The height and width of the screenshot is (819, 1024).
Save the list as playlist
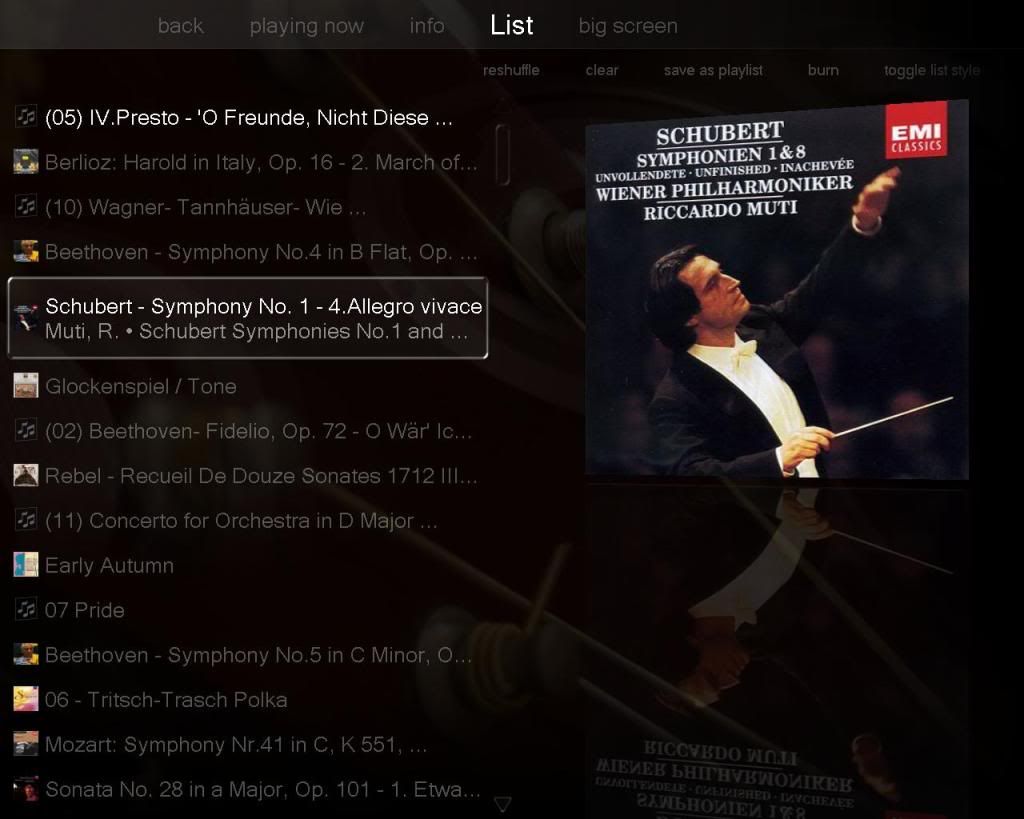pyautogui.click(x=713, y=70)
